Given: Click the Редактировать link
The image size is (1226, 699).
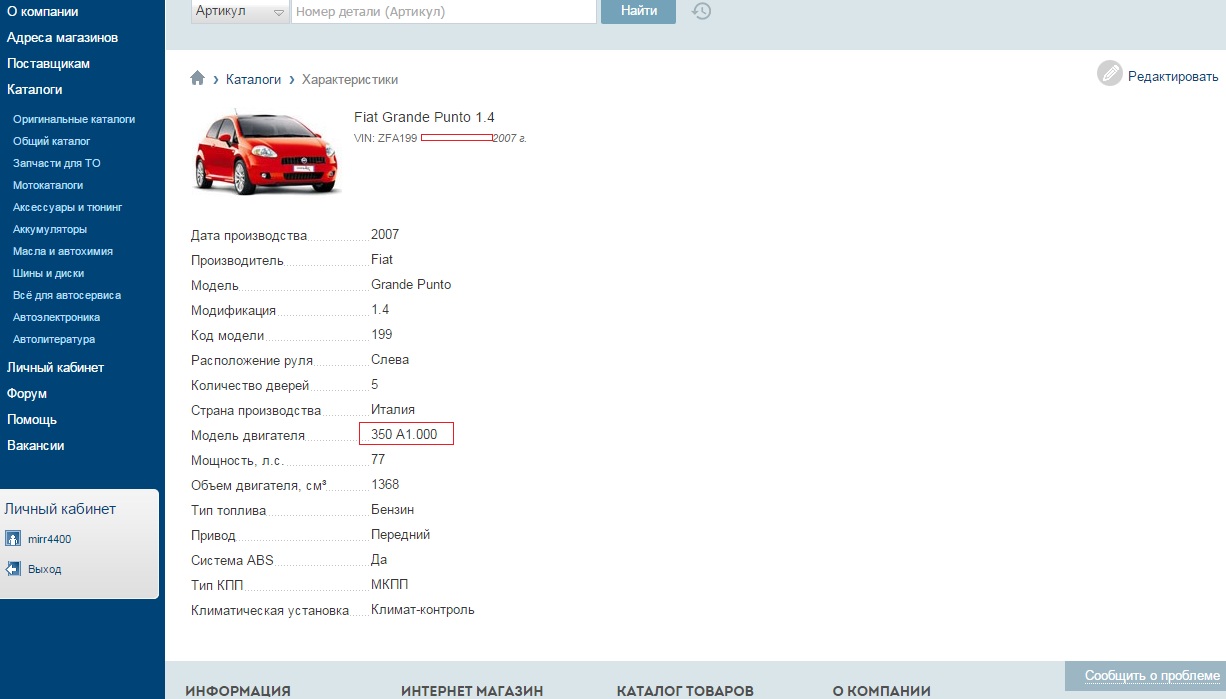Looking at the screenshot, I should pos(1173,76).
